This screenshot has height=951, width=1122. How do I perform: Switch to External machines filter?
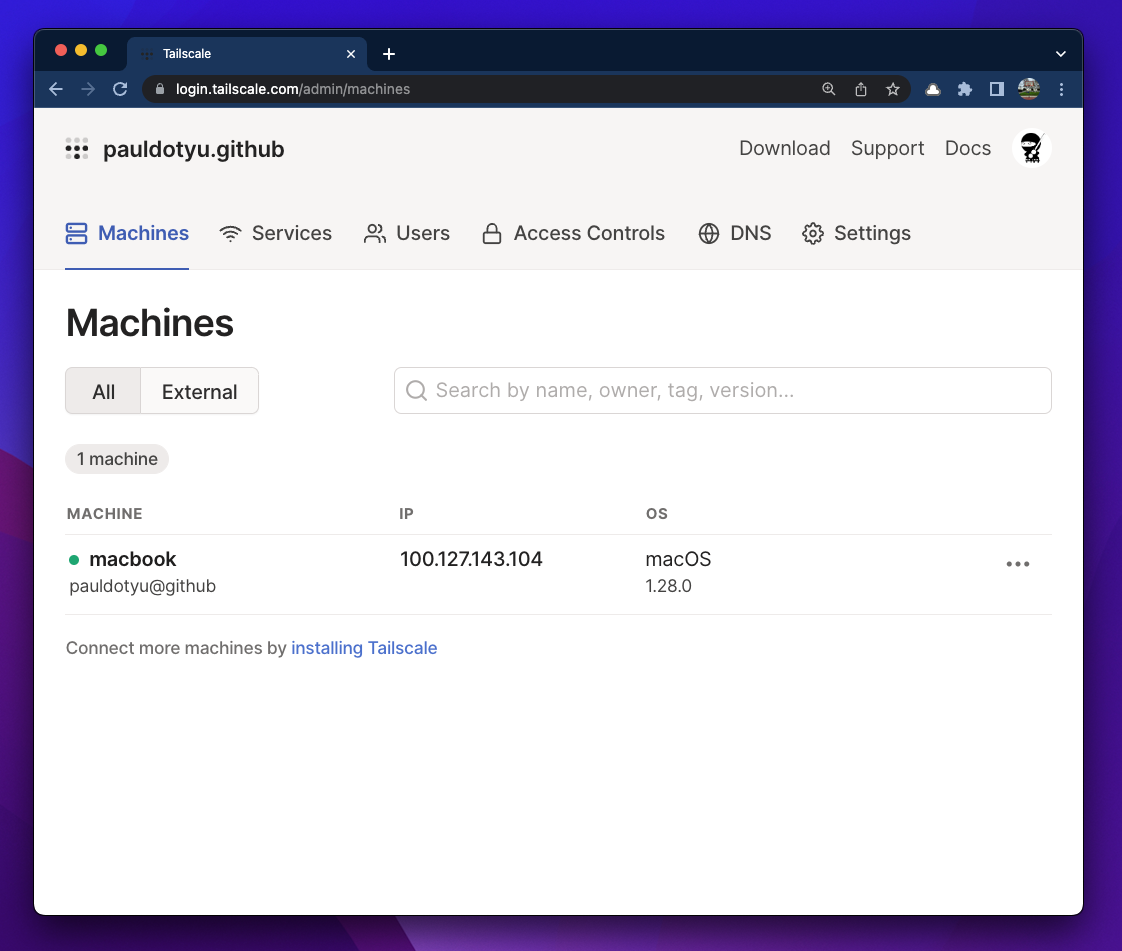(199, 392)
